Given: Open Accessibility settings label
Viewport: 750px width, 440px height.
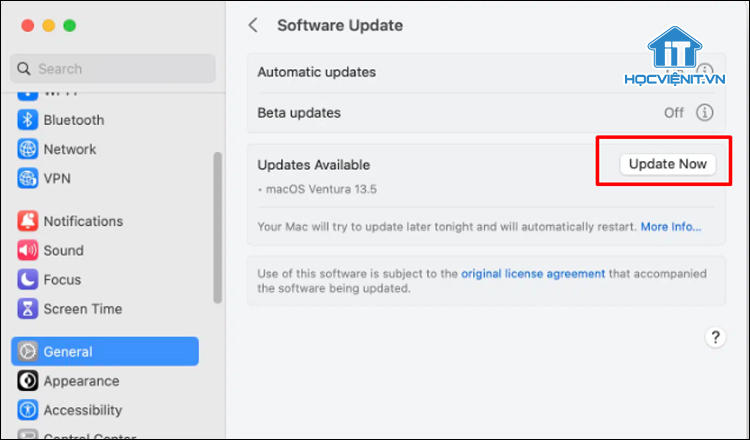Looking at the screenshot, I should pyautogui.click(x=83, y=410).
